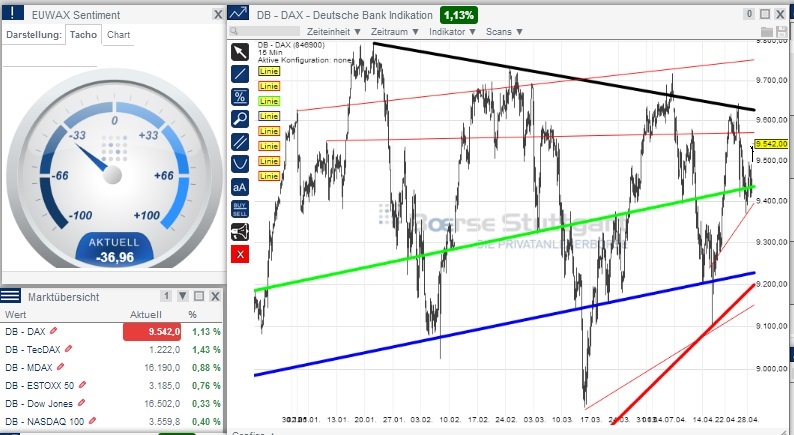The width and height of the screenshot is (794, 435).
Task: Click the AKTUELL -36,96 sentiment readout
Action: (115, 250)
